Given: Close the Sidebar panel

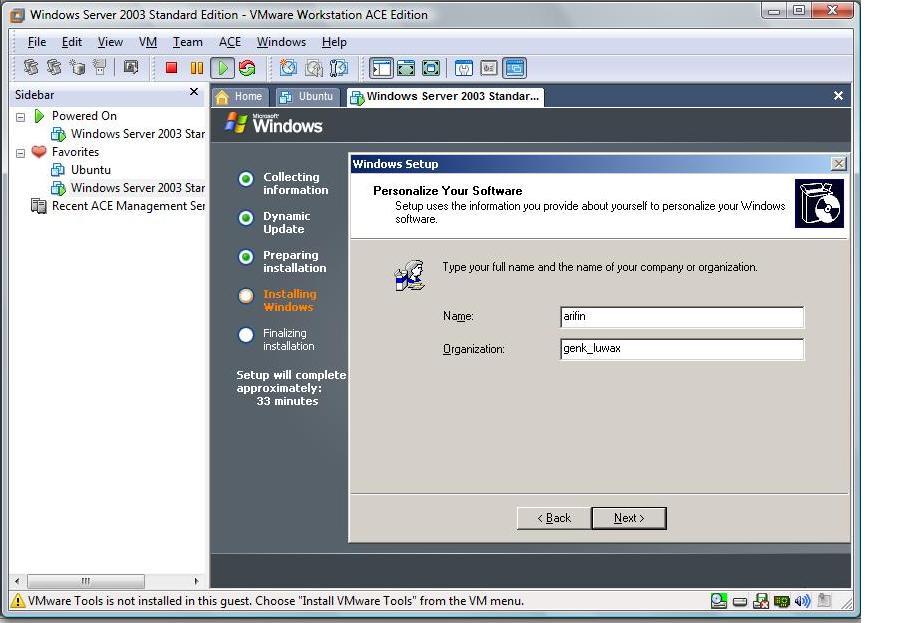Looking at the screenshot, I should (x=194, y=92).
